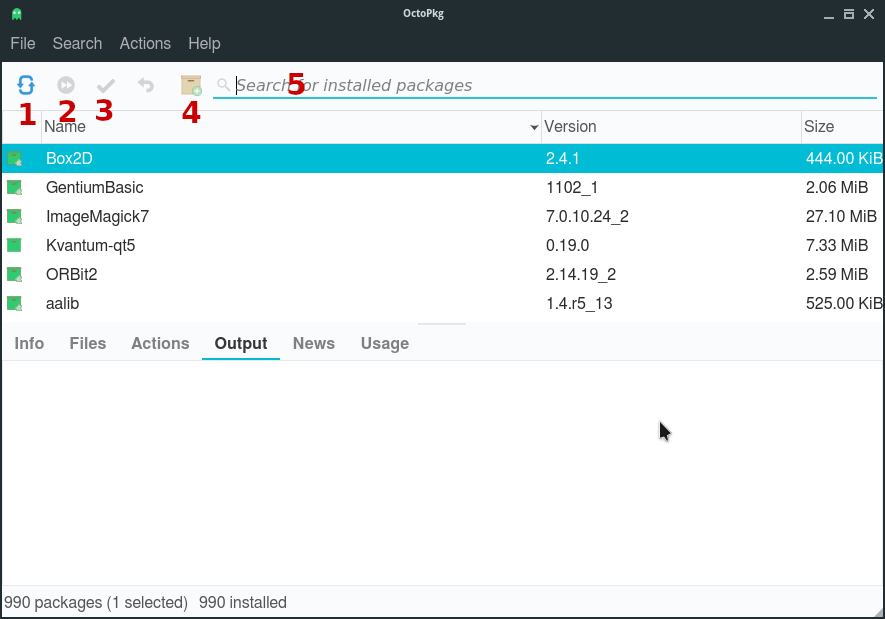Select the ORBit2 package name
The height and width of the screenshot is (619, 885).
click(x=72, y=274)
